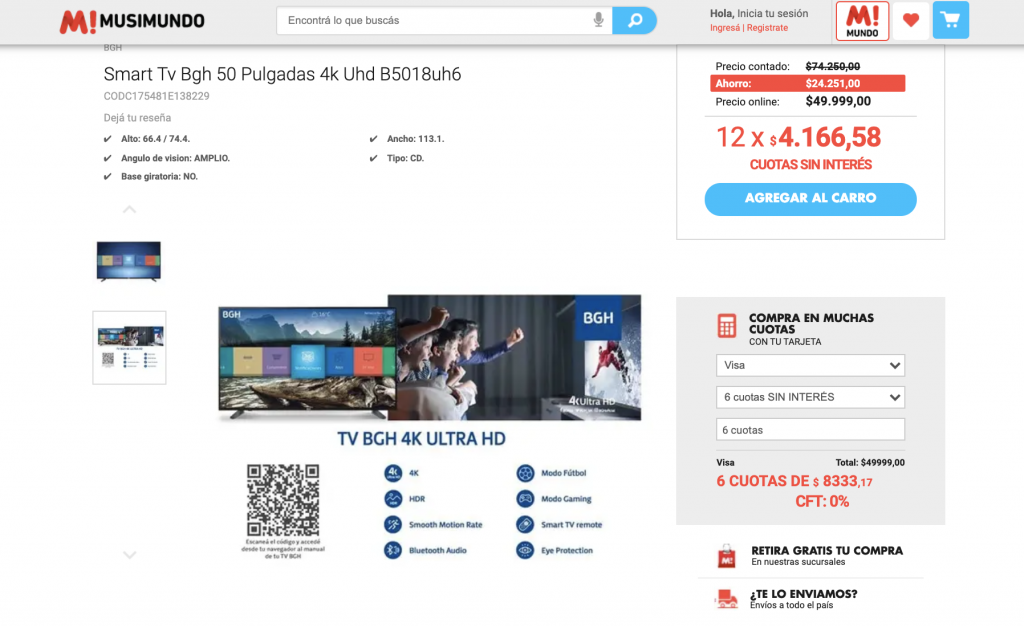Click the Alto: 66.4 / 74.4 spec
The height and width of the screenshot is (627, 1024).
[155, 138]
